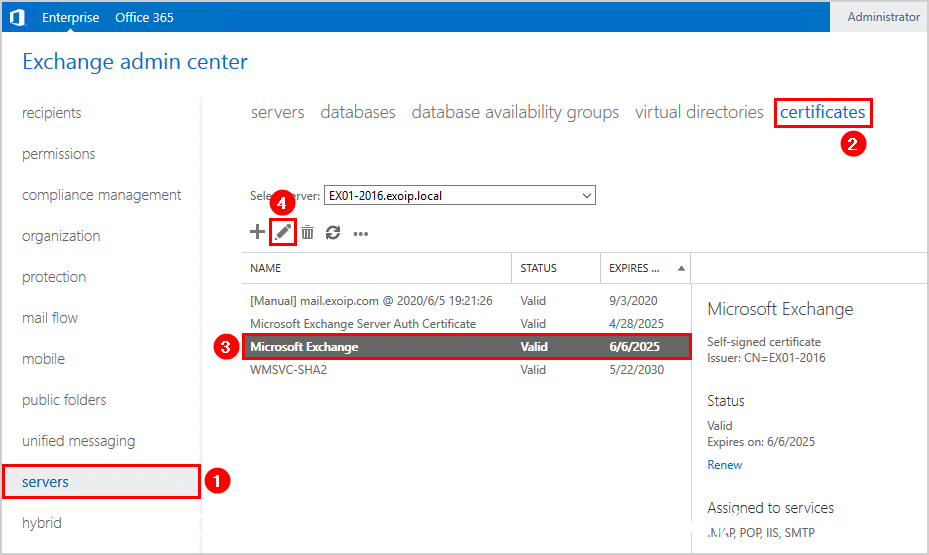
Task: Select servers in the left navigation
Action: (x=101, y=482)
